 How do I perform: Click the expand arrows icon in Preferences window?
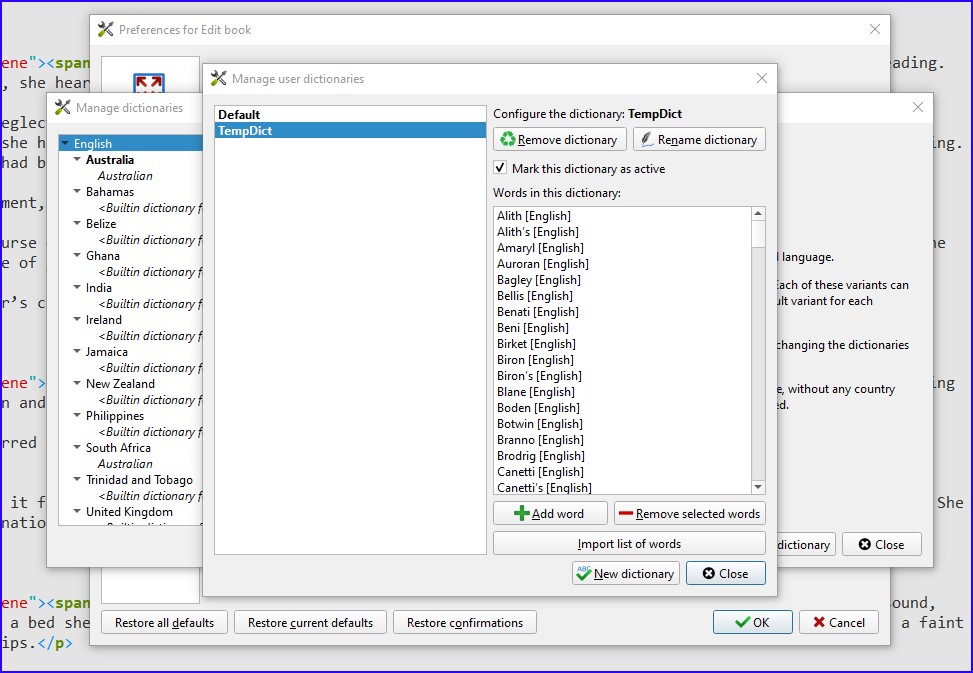[x=149, y=82]
